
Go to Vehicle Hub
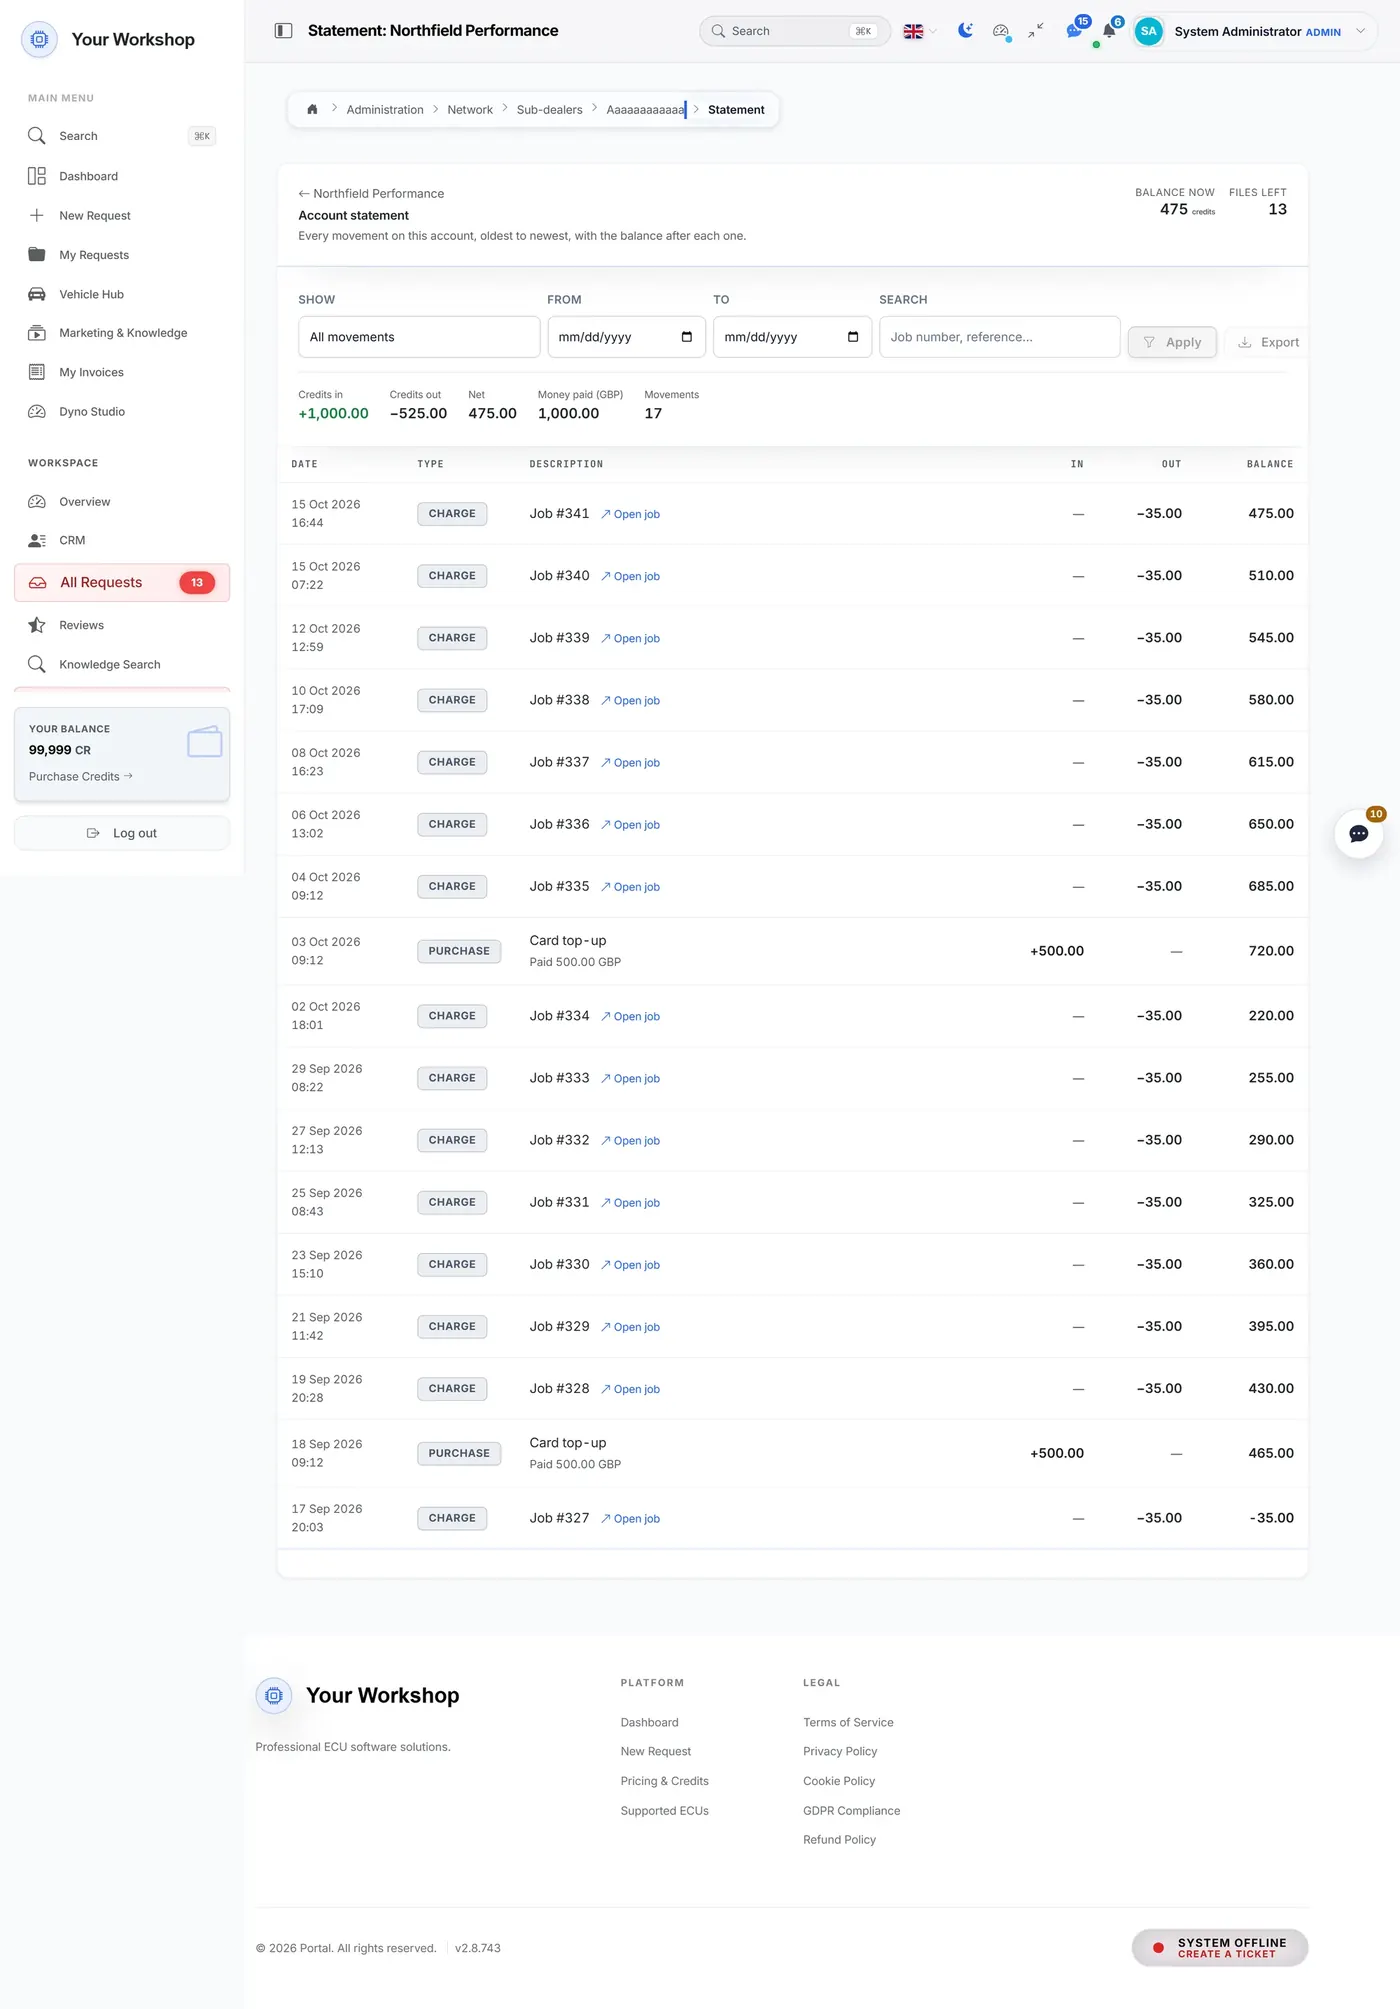122,294
